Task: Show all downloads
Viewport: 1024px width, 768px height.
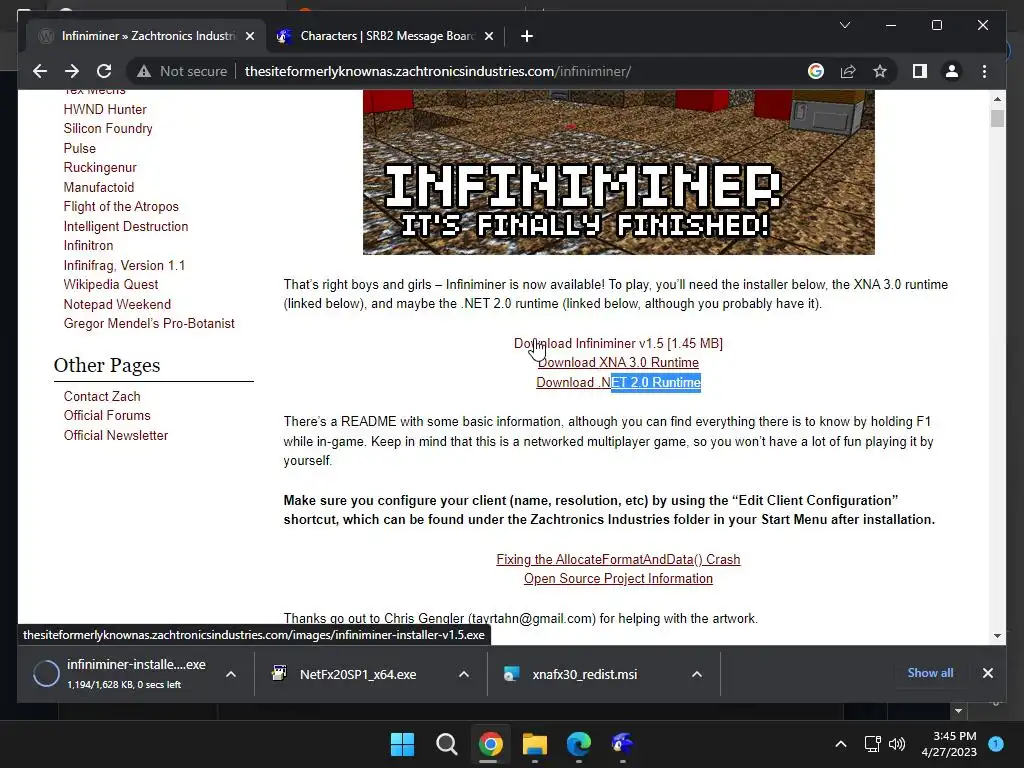Action: tap(930, 673)
